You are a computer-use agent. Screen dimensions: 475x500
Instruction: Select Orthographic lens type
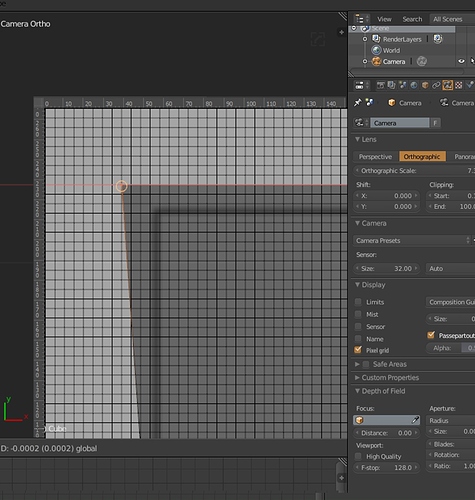pos(422,156)
